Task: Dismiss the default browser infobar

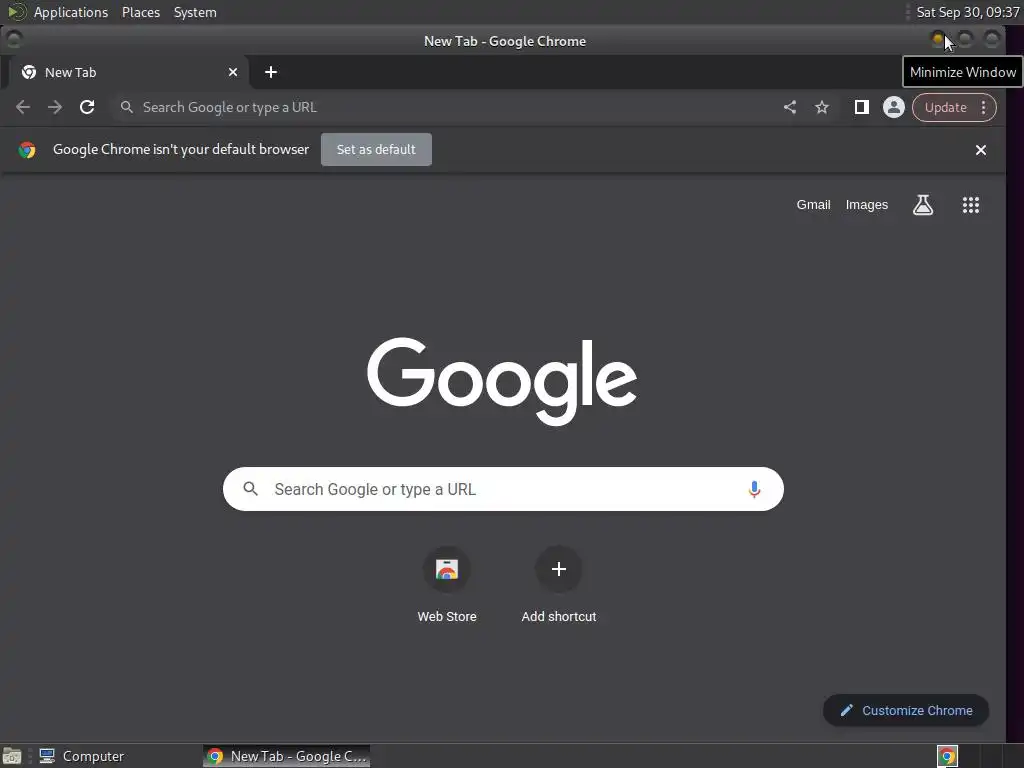Action: pyautogui.click(x=980, y=150)
